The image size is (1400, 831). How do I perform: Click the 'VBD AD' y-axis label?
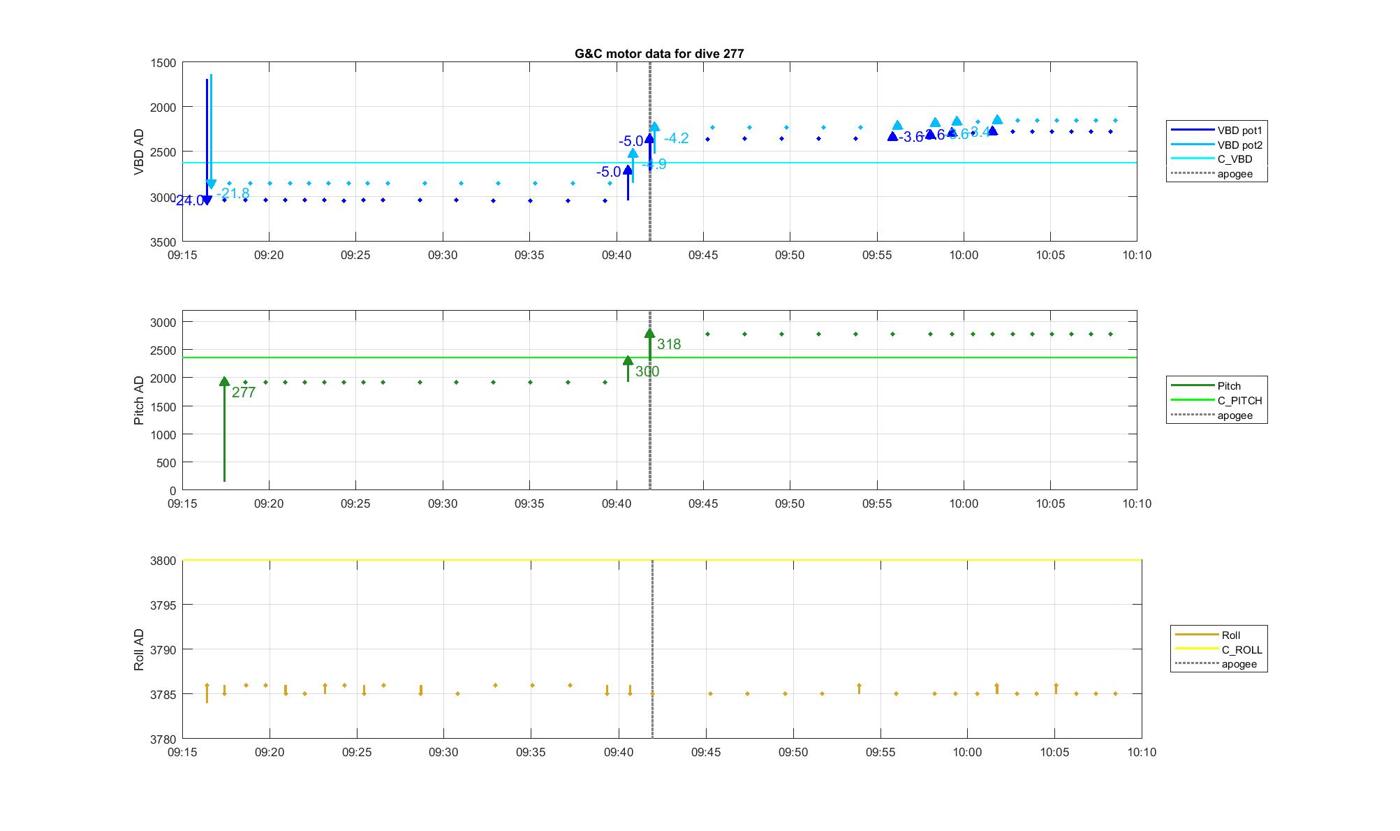[x=139, y=152]
